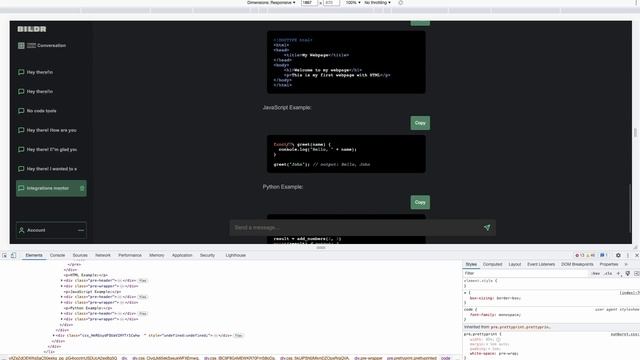Open DevTools settings gear
640x360 pixels.
(618, 255)
